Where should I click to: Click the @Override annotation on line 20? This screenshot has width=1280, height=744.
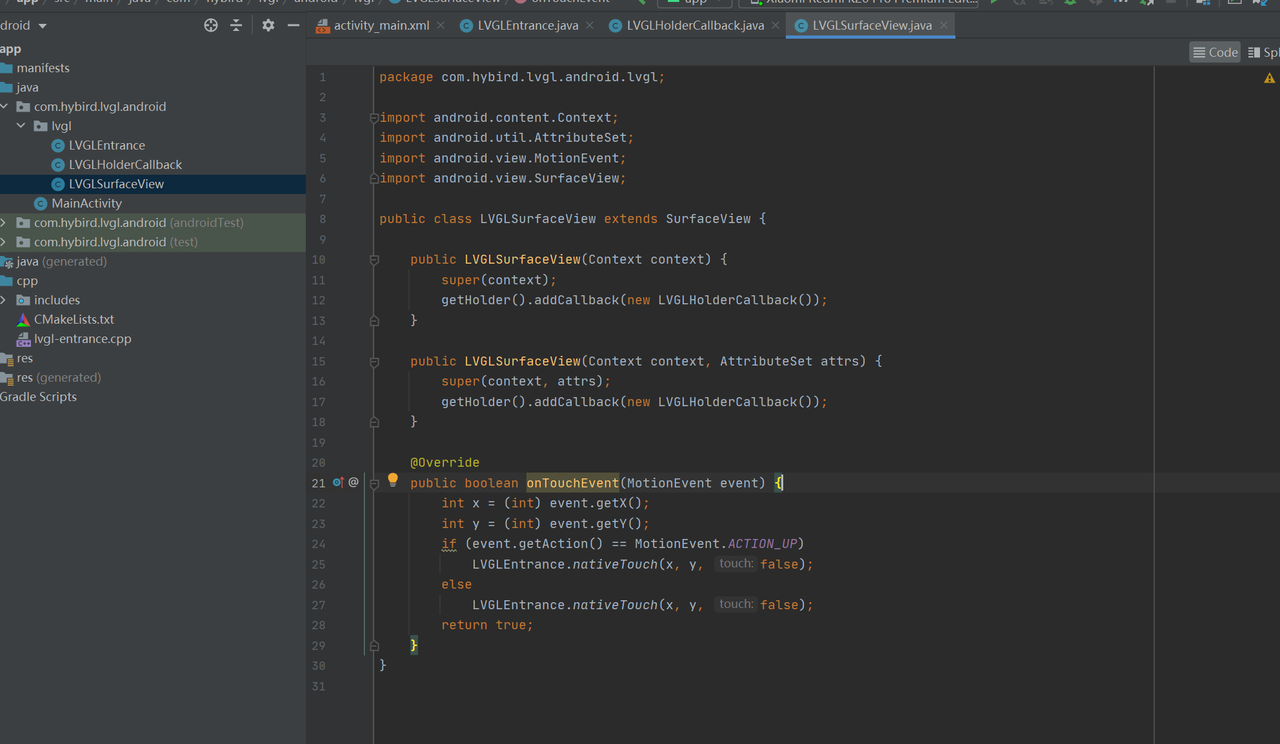[445, 463]
